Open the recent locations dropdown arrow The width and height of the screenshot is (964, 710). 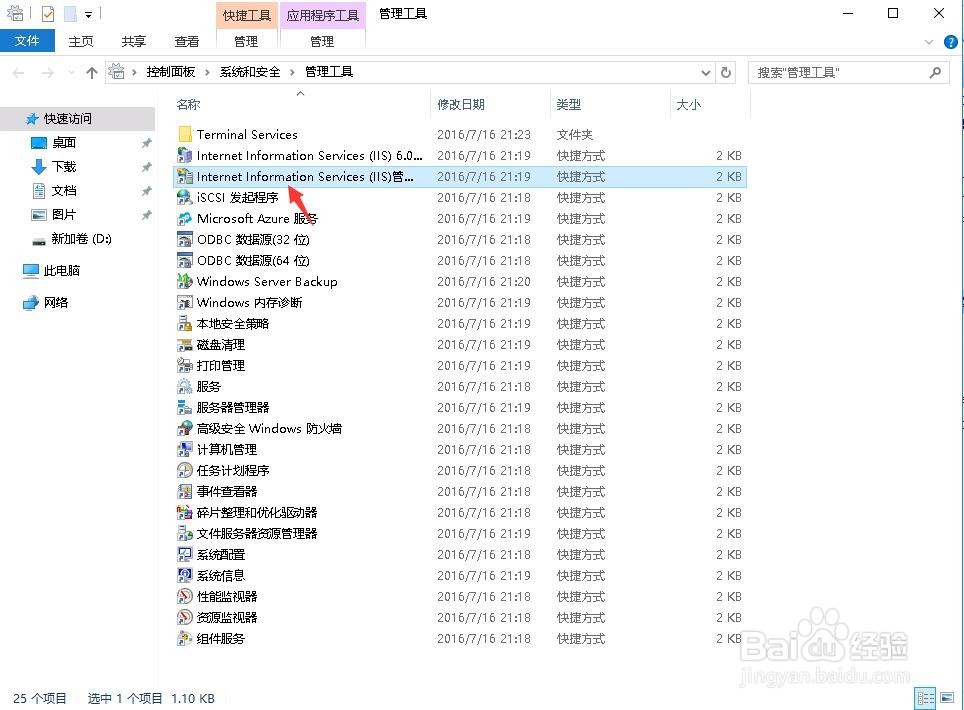click(71, 73)
